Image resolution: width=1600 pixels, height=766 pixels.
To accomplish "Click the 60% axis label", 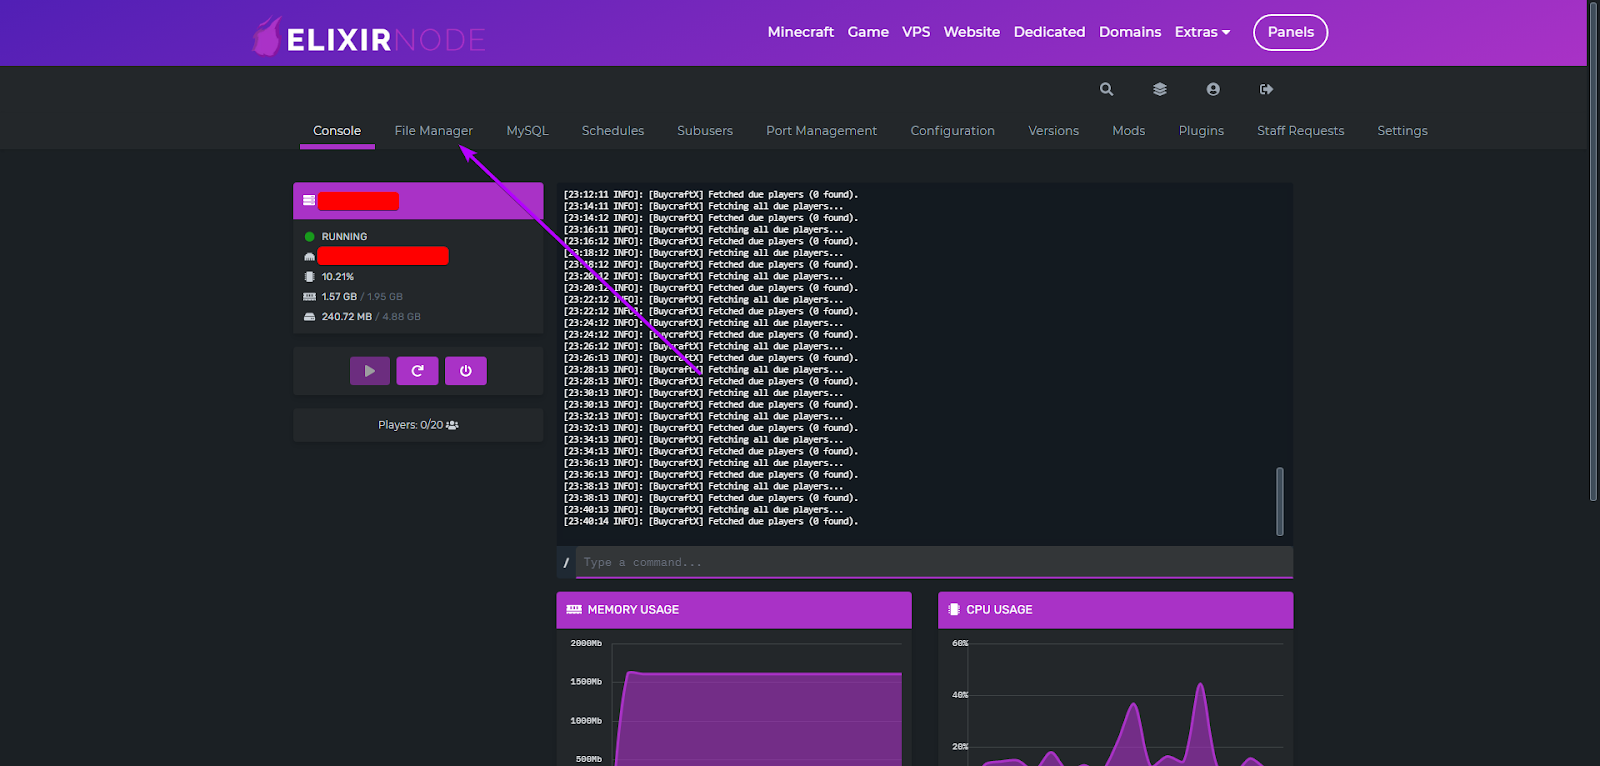I will (960, 643).
